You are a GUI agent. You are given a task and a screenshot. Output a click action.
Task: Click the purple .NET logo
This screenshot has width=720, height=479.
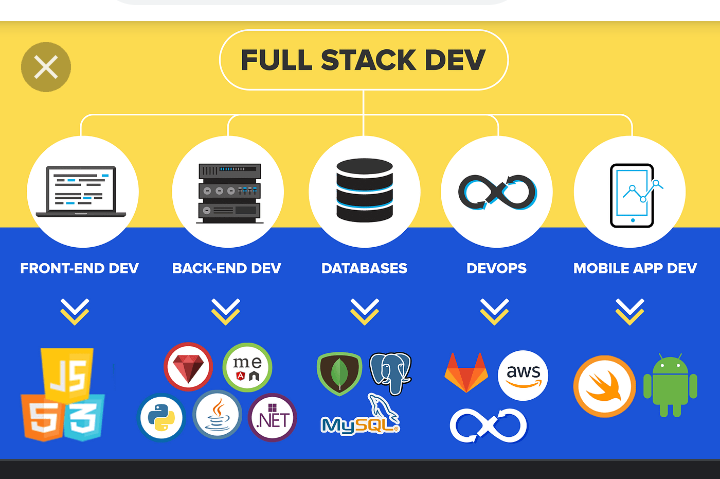[x=273, y=417]
